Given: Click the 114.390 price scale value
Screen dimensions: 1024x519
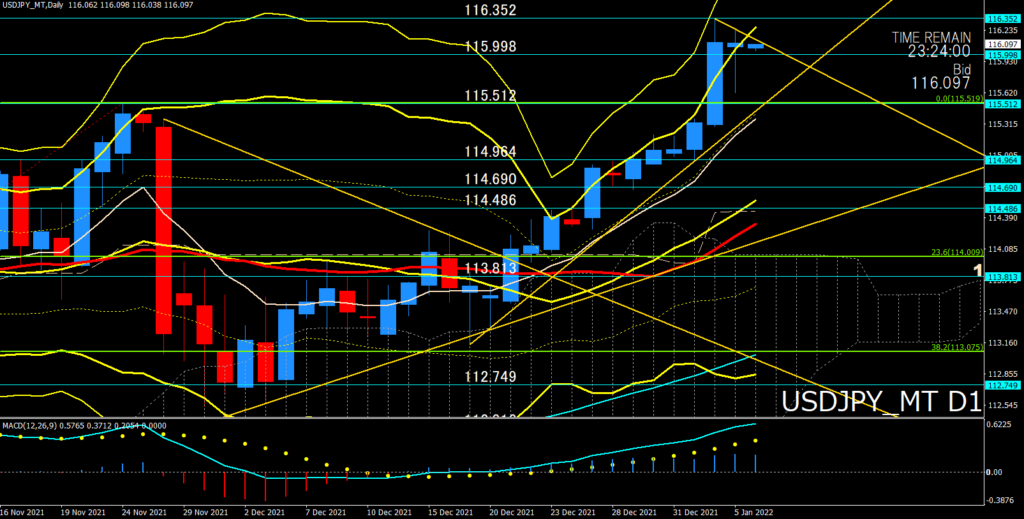Looking at the screenshot, I should [x=1002, y=218].
